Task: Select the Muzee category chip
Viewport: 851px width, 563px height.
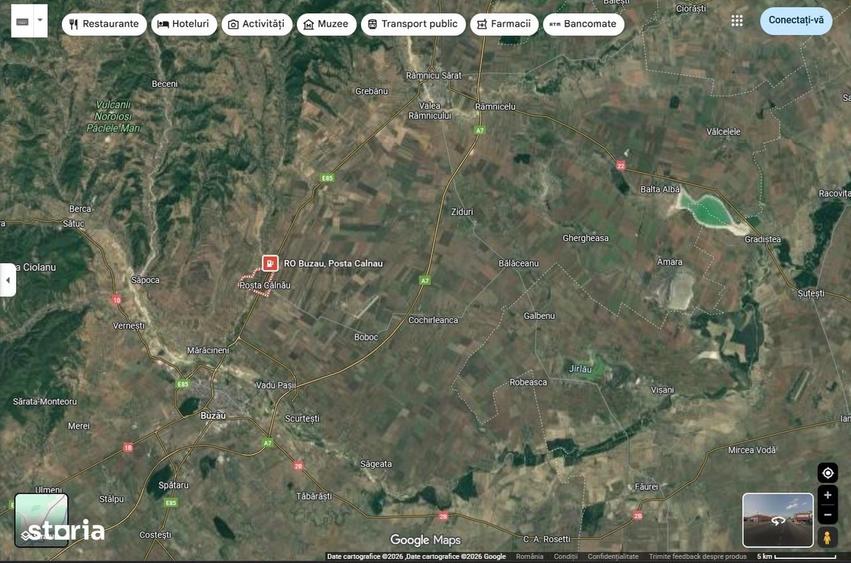Action: pos(326,24)
